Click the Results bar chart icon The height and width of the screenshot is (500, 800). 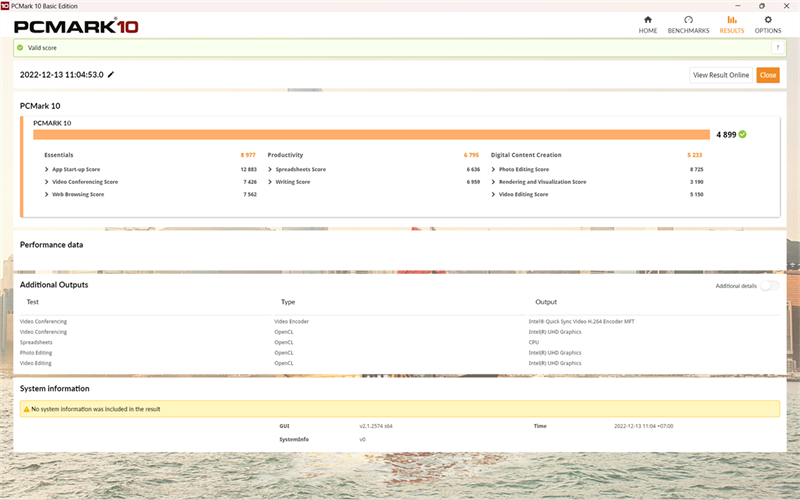coord(732,19)
